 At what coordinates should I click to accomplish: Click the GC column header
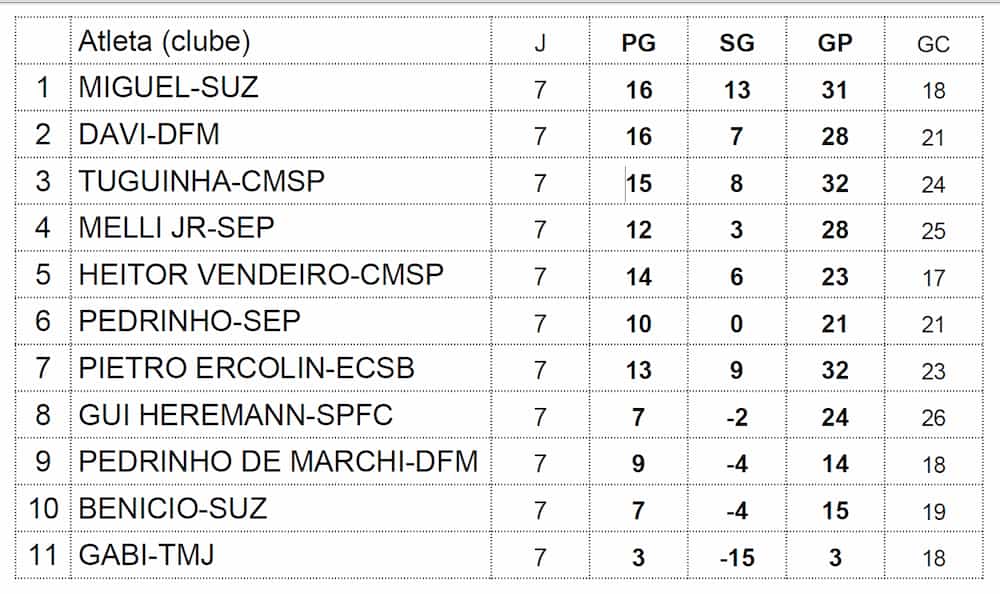[x=933, y=44]
